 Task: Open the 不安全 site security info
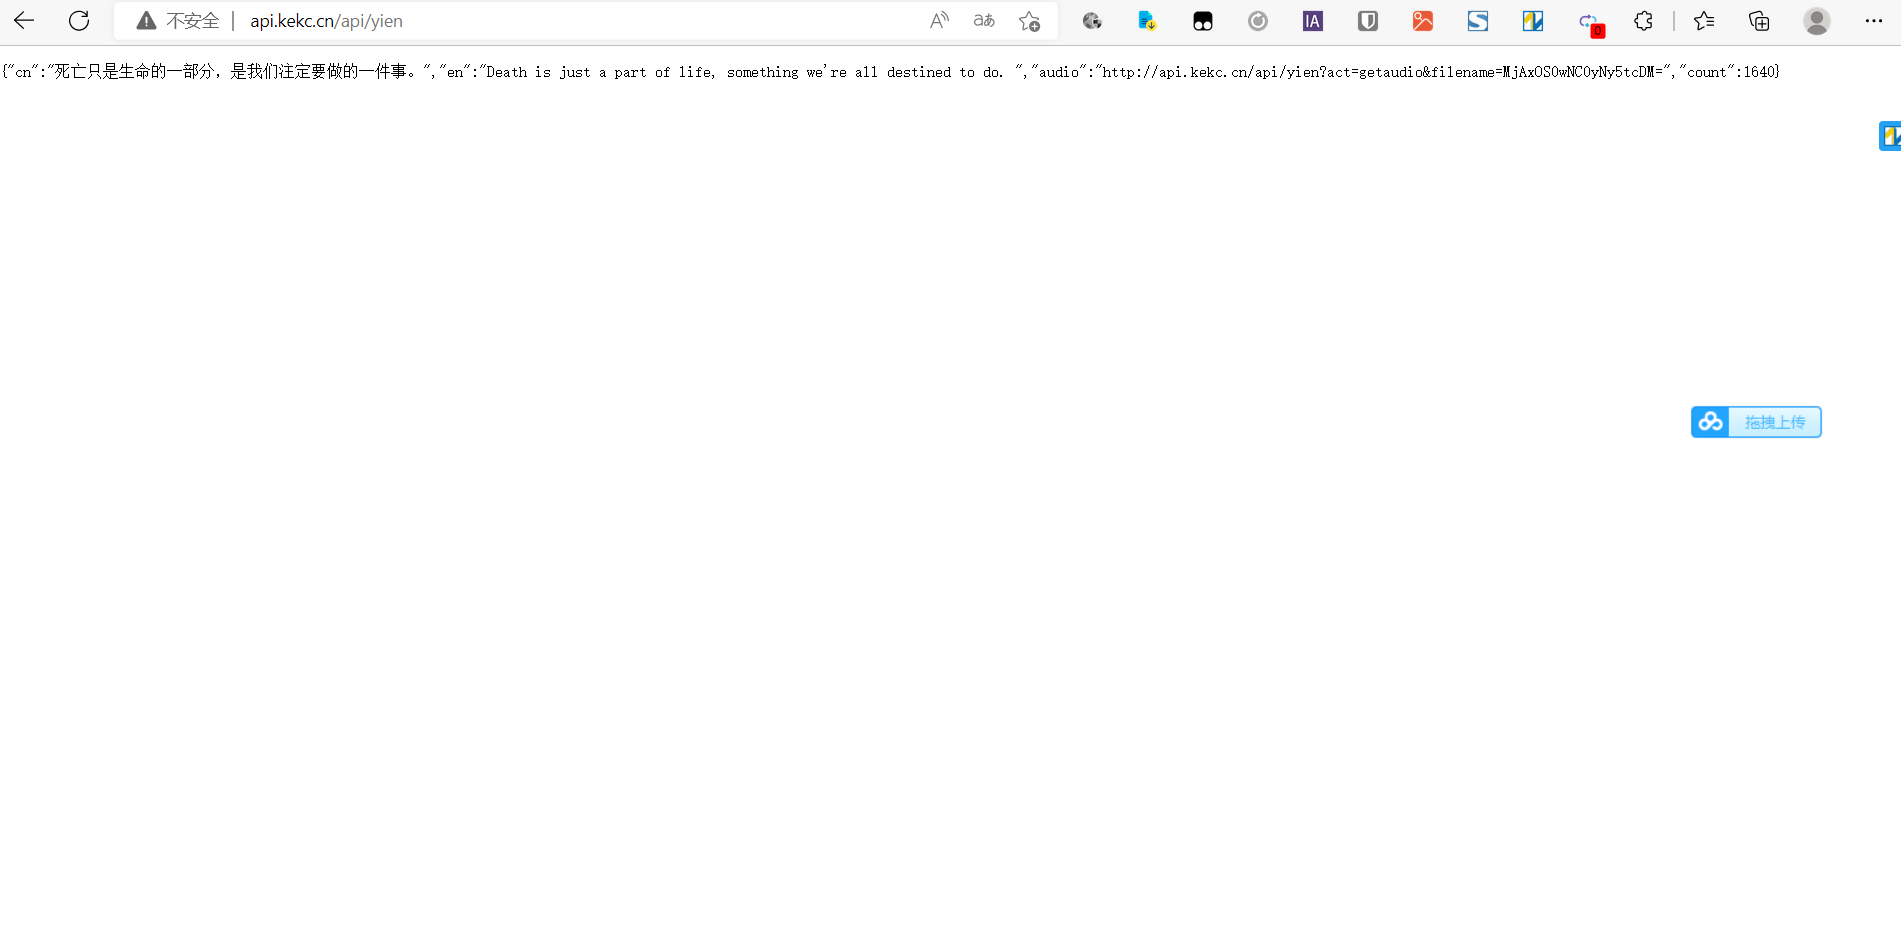coord(178,21)
